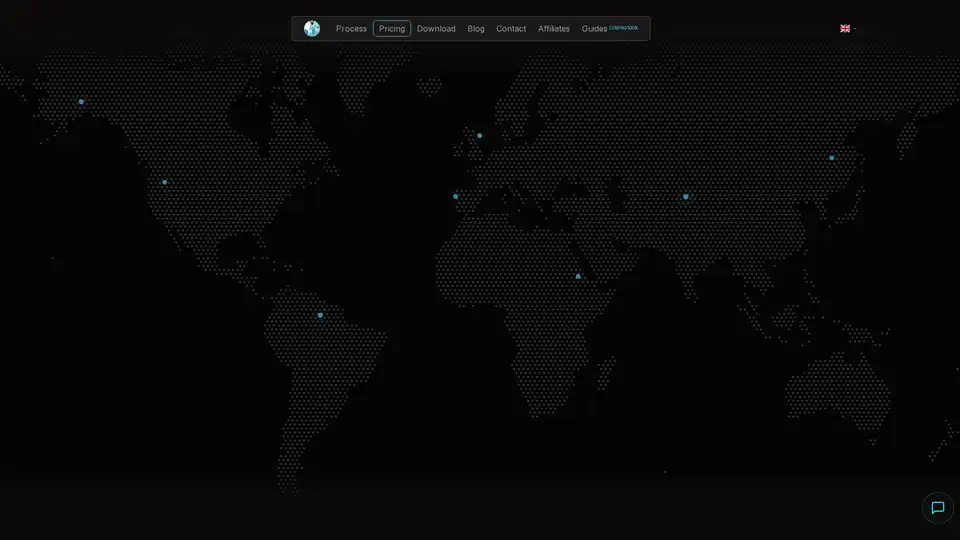This screenshot has width=960, height=540.
Task: Navigate to the Blog
Action: pos(476,29)
